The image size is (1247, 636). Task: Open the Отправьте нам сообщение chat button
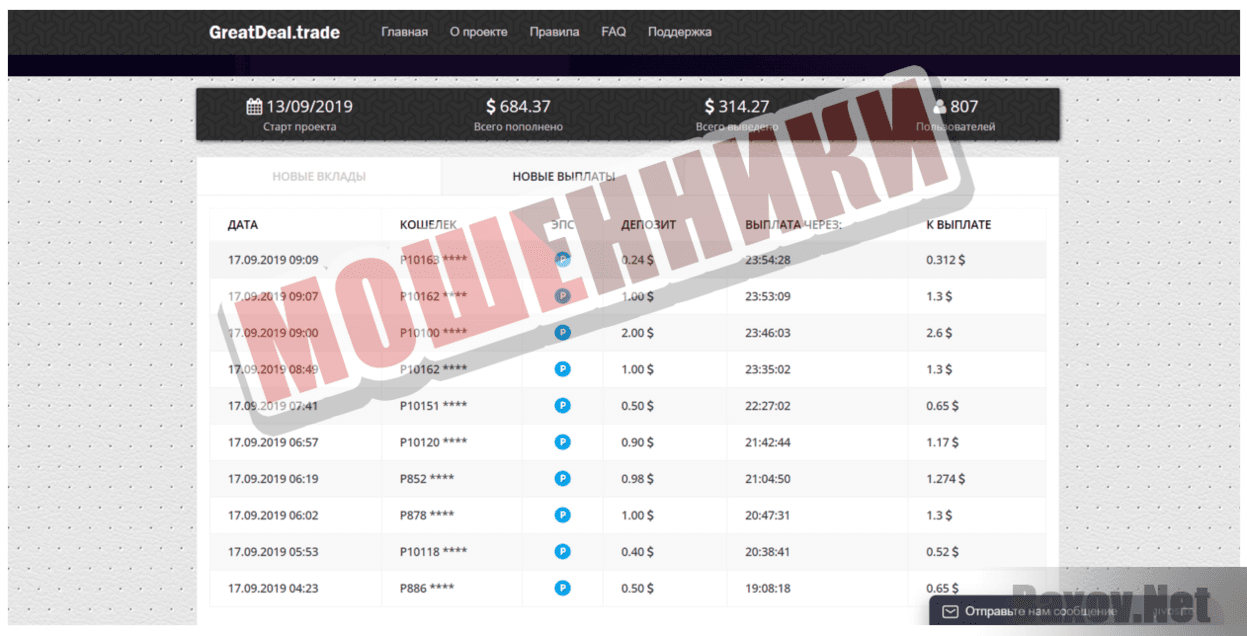pos(1040,611)
